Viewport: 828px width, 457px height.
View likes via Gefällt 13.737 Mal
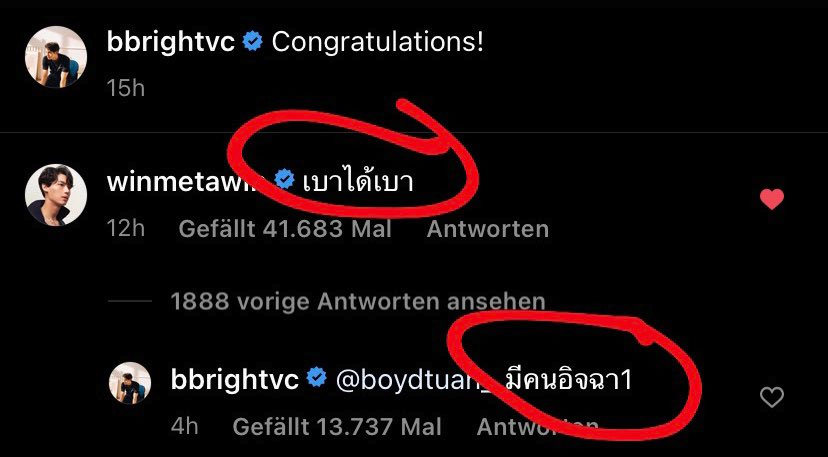tap(337, 427)
